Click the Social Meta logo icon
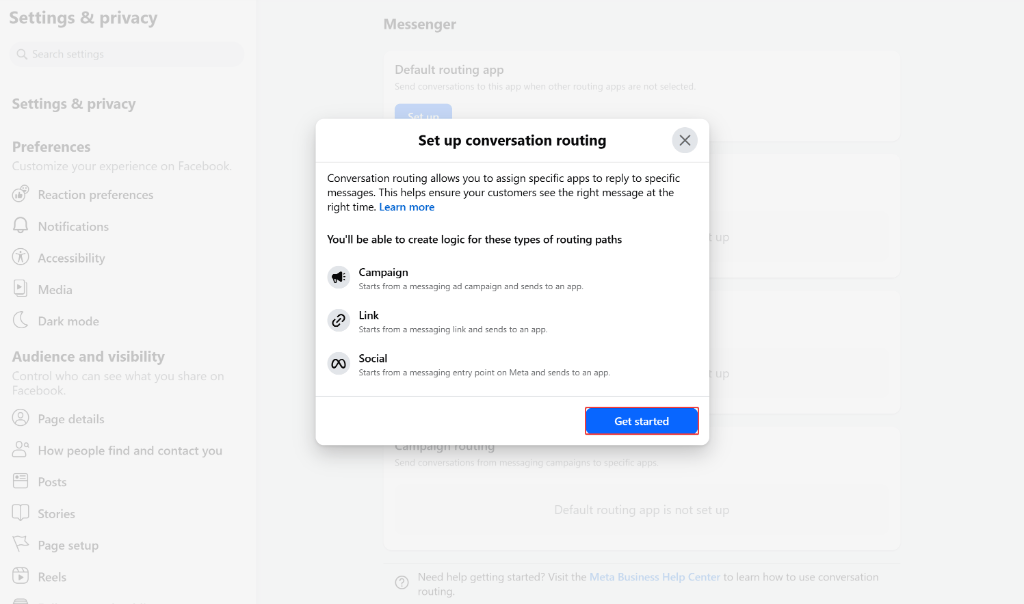This screenshot has height=604, width=1024. coord(338,364)
